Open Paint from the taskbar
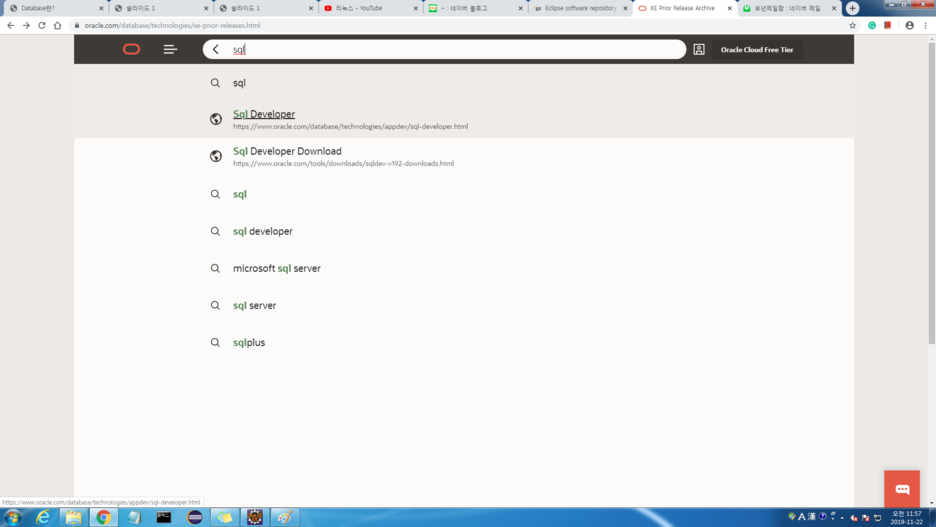 coord(285,517)
